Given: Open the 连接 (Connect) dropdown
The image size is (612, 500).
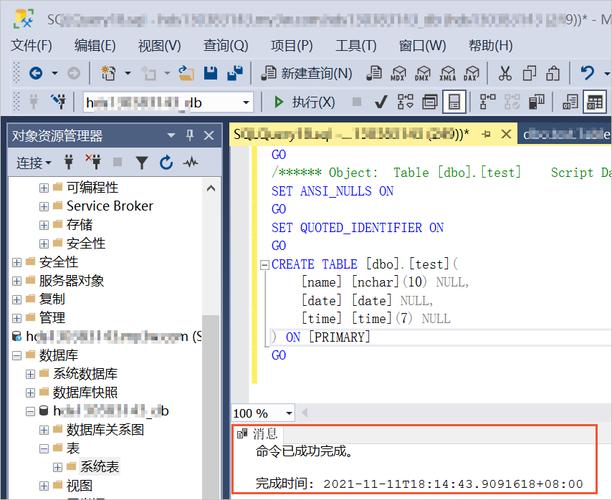Looking at the screenshot, I should 35,162.
